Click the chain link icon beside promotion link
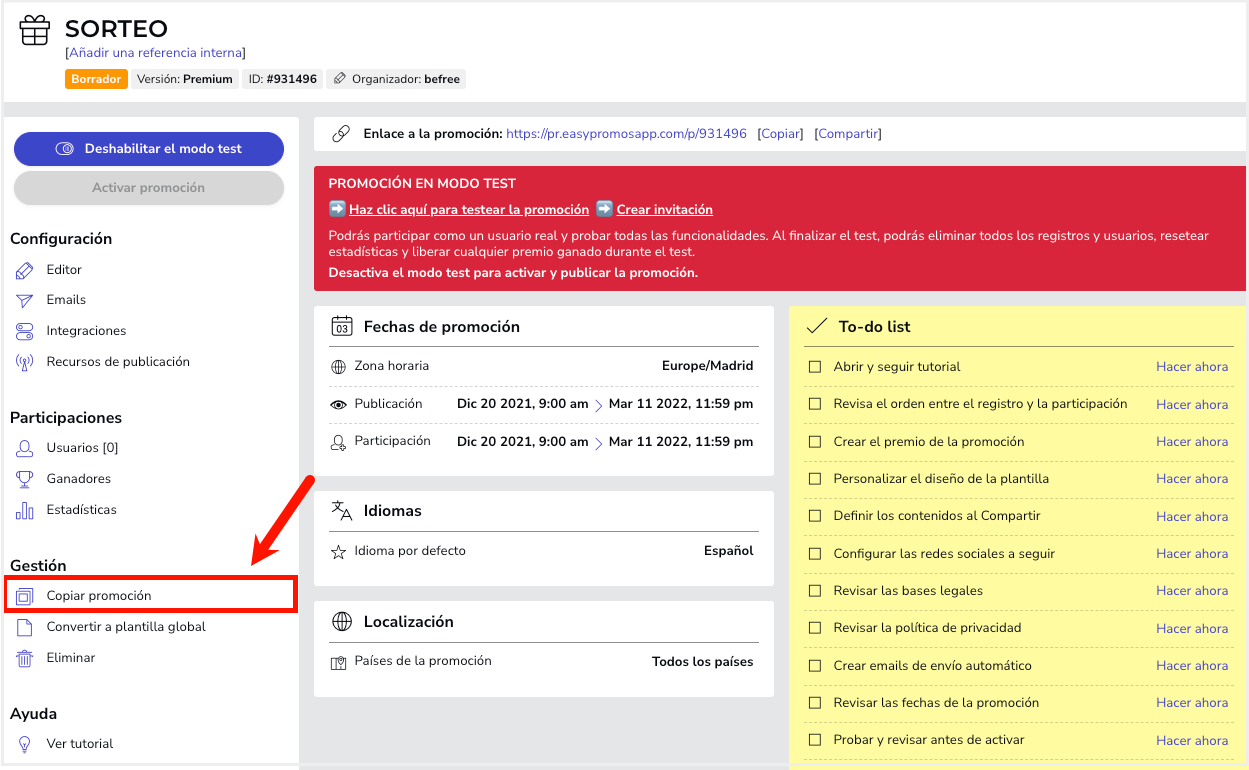This screenshot has height=770, width=1249. coord(341,133)
